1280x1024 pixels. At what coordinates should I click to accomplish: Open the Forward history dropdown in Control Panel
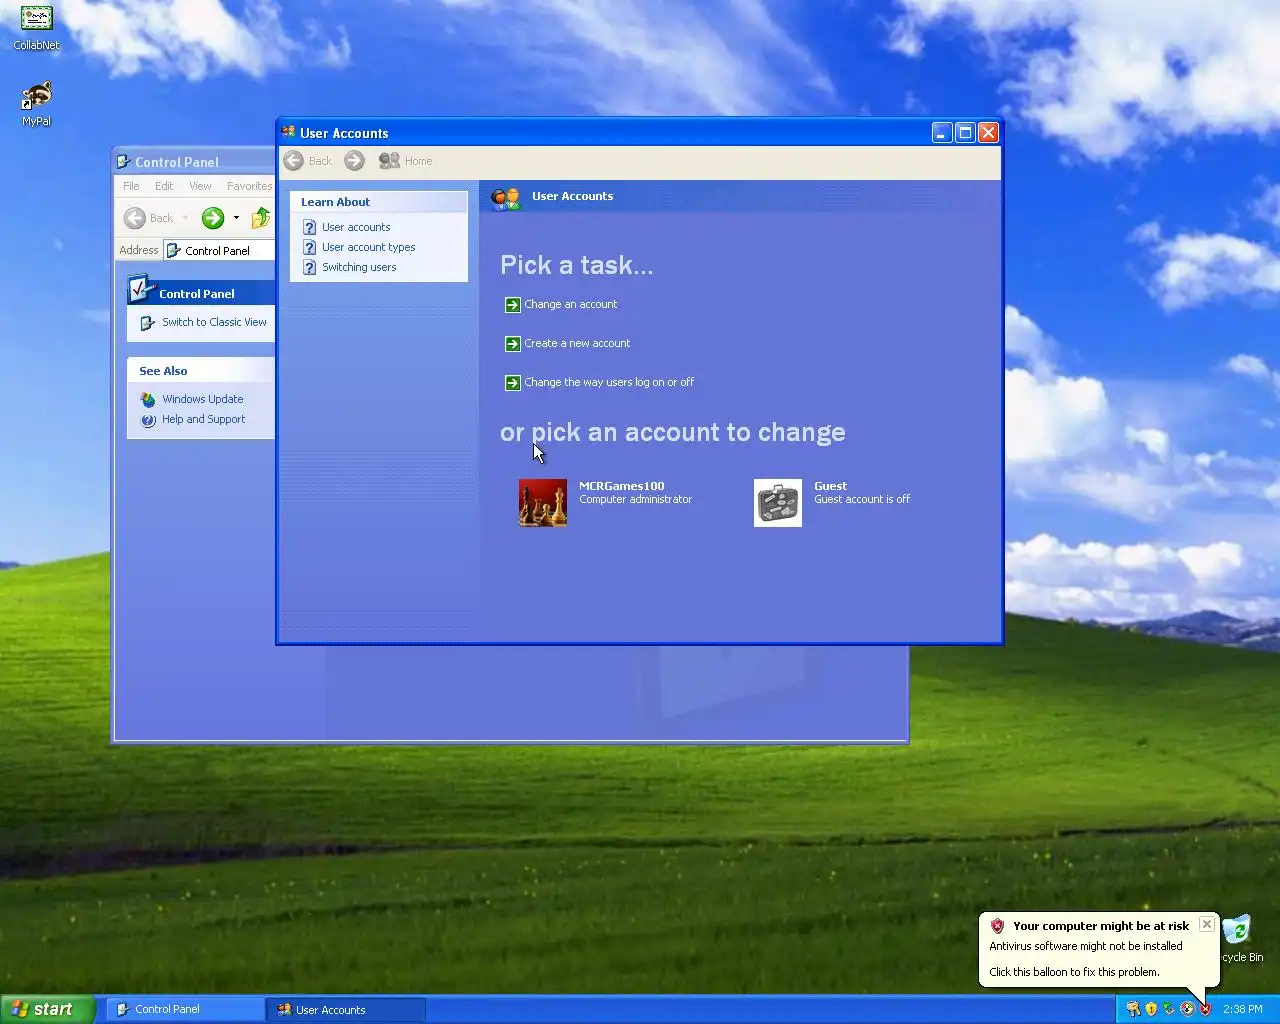(236, 218)
